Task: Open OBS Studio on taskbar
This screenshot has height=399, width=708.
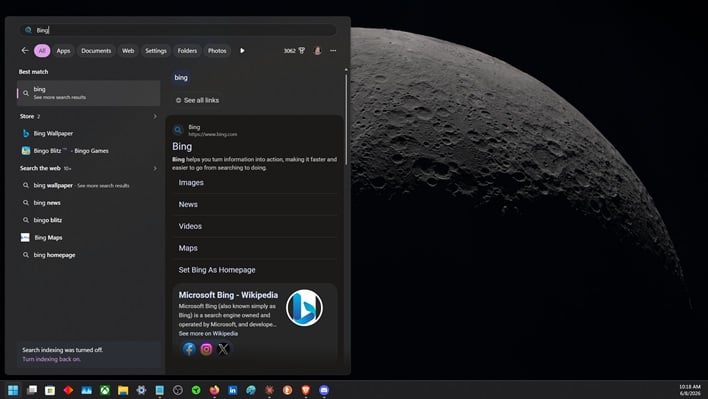Action: click(178, 390)
